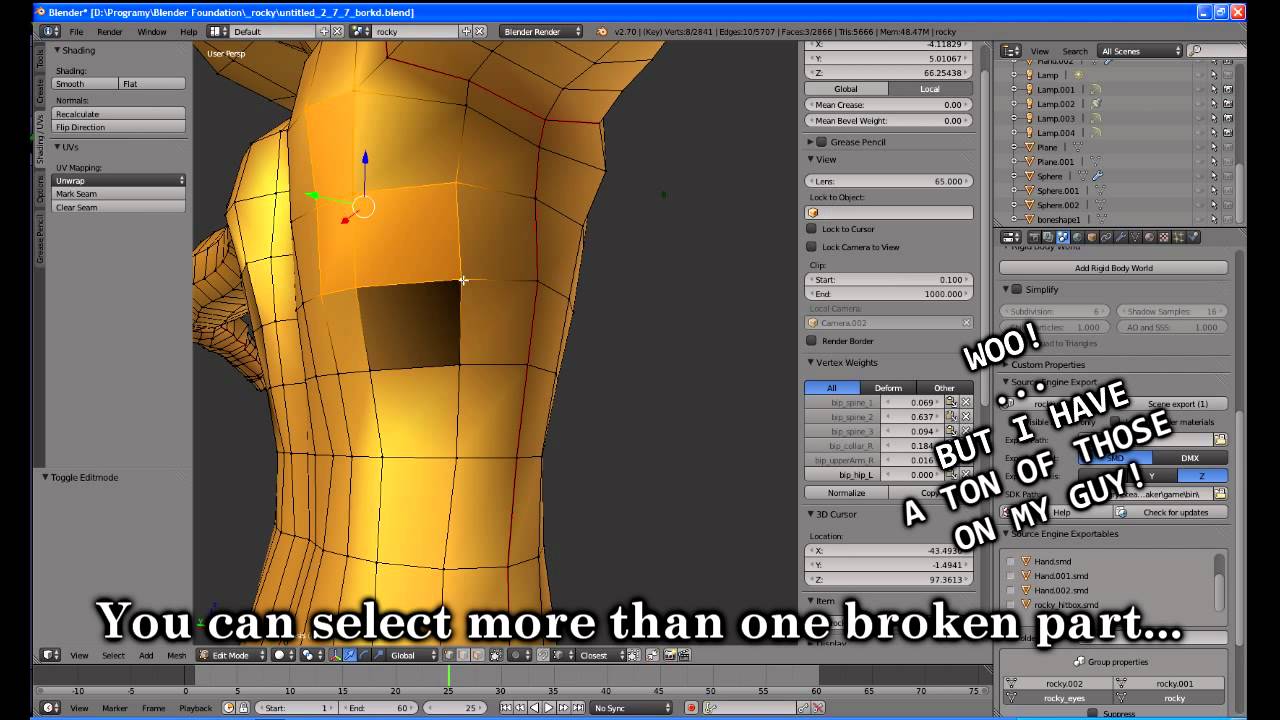Select the translate manipulator arrow icon

(x=350, y=655)
